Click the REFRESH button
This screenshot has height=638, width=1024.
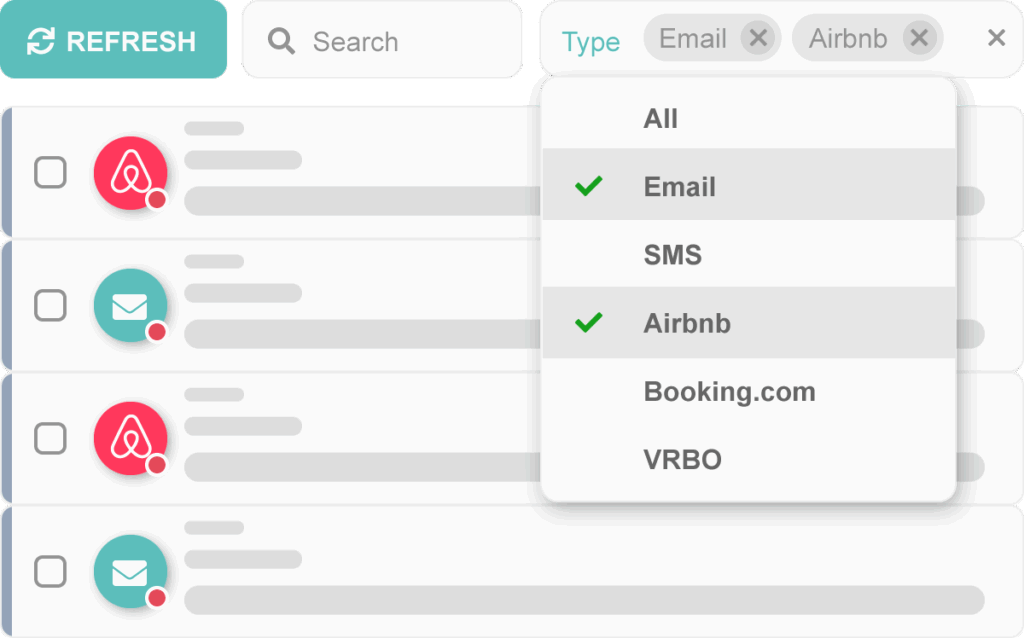(x=113, y=40)
